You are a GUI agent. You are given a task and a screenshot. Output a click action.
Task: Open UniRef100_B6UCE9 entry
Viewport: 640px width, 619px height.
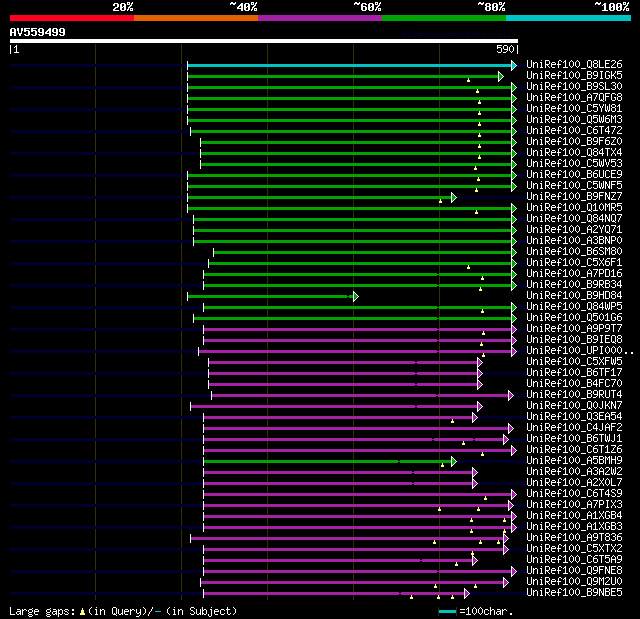pos(574,175)
